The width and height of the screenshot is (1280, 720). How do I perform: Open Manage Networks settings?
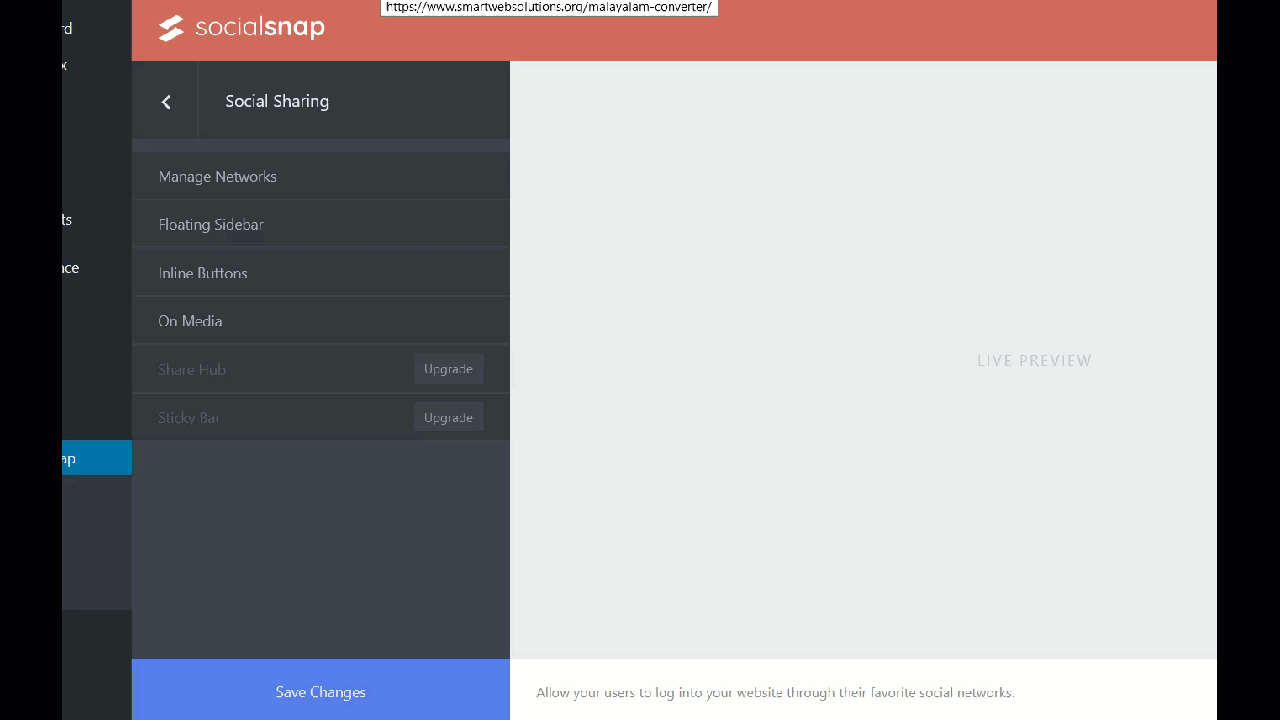tap(218, 177)
